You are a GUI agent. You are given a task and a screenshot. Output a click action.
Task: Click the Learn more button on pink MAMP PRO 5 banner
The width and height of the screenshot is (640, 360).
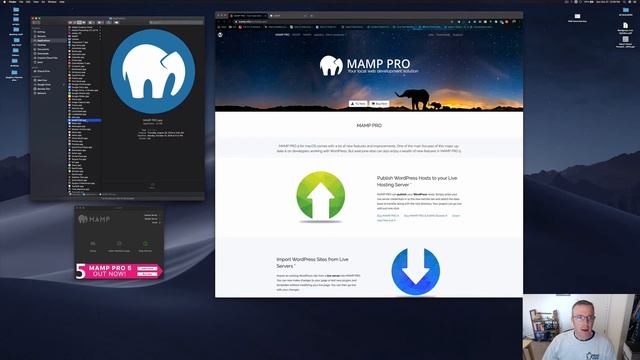[147, 269]
